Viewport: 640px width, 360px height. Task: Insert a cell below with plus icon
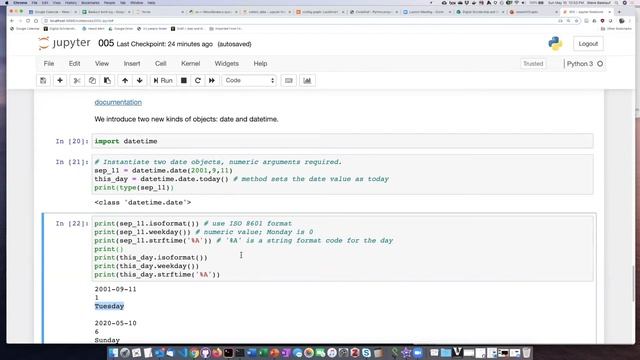pyautogui.click(x=60, y=80)
